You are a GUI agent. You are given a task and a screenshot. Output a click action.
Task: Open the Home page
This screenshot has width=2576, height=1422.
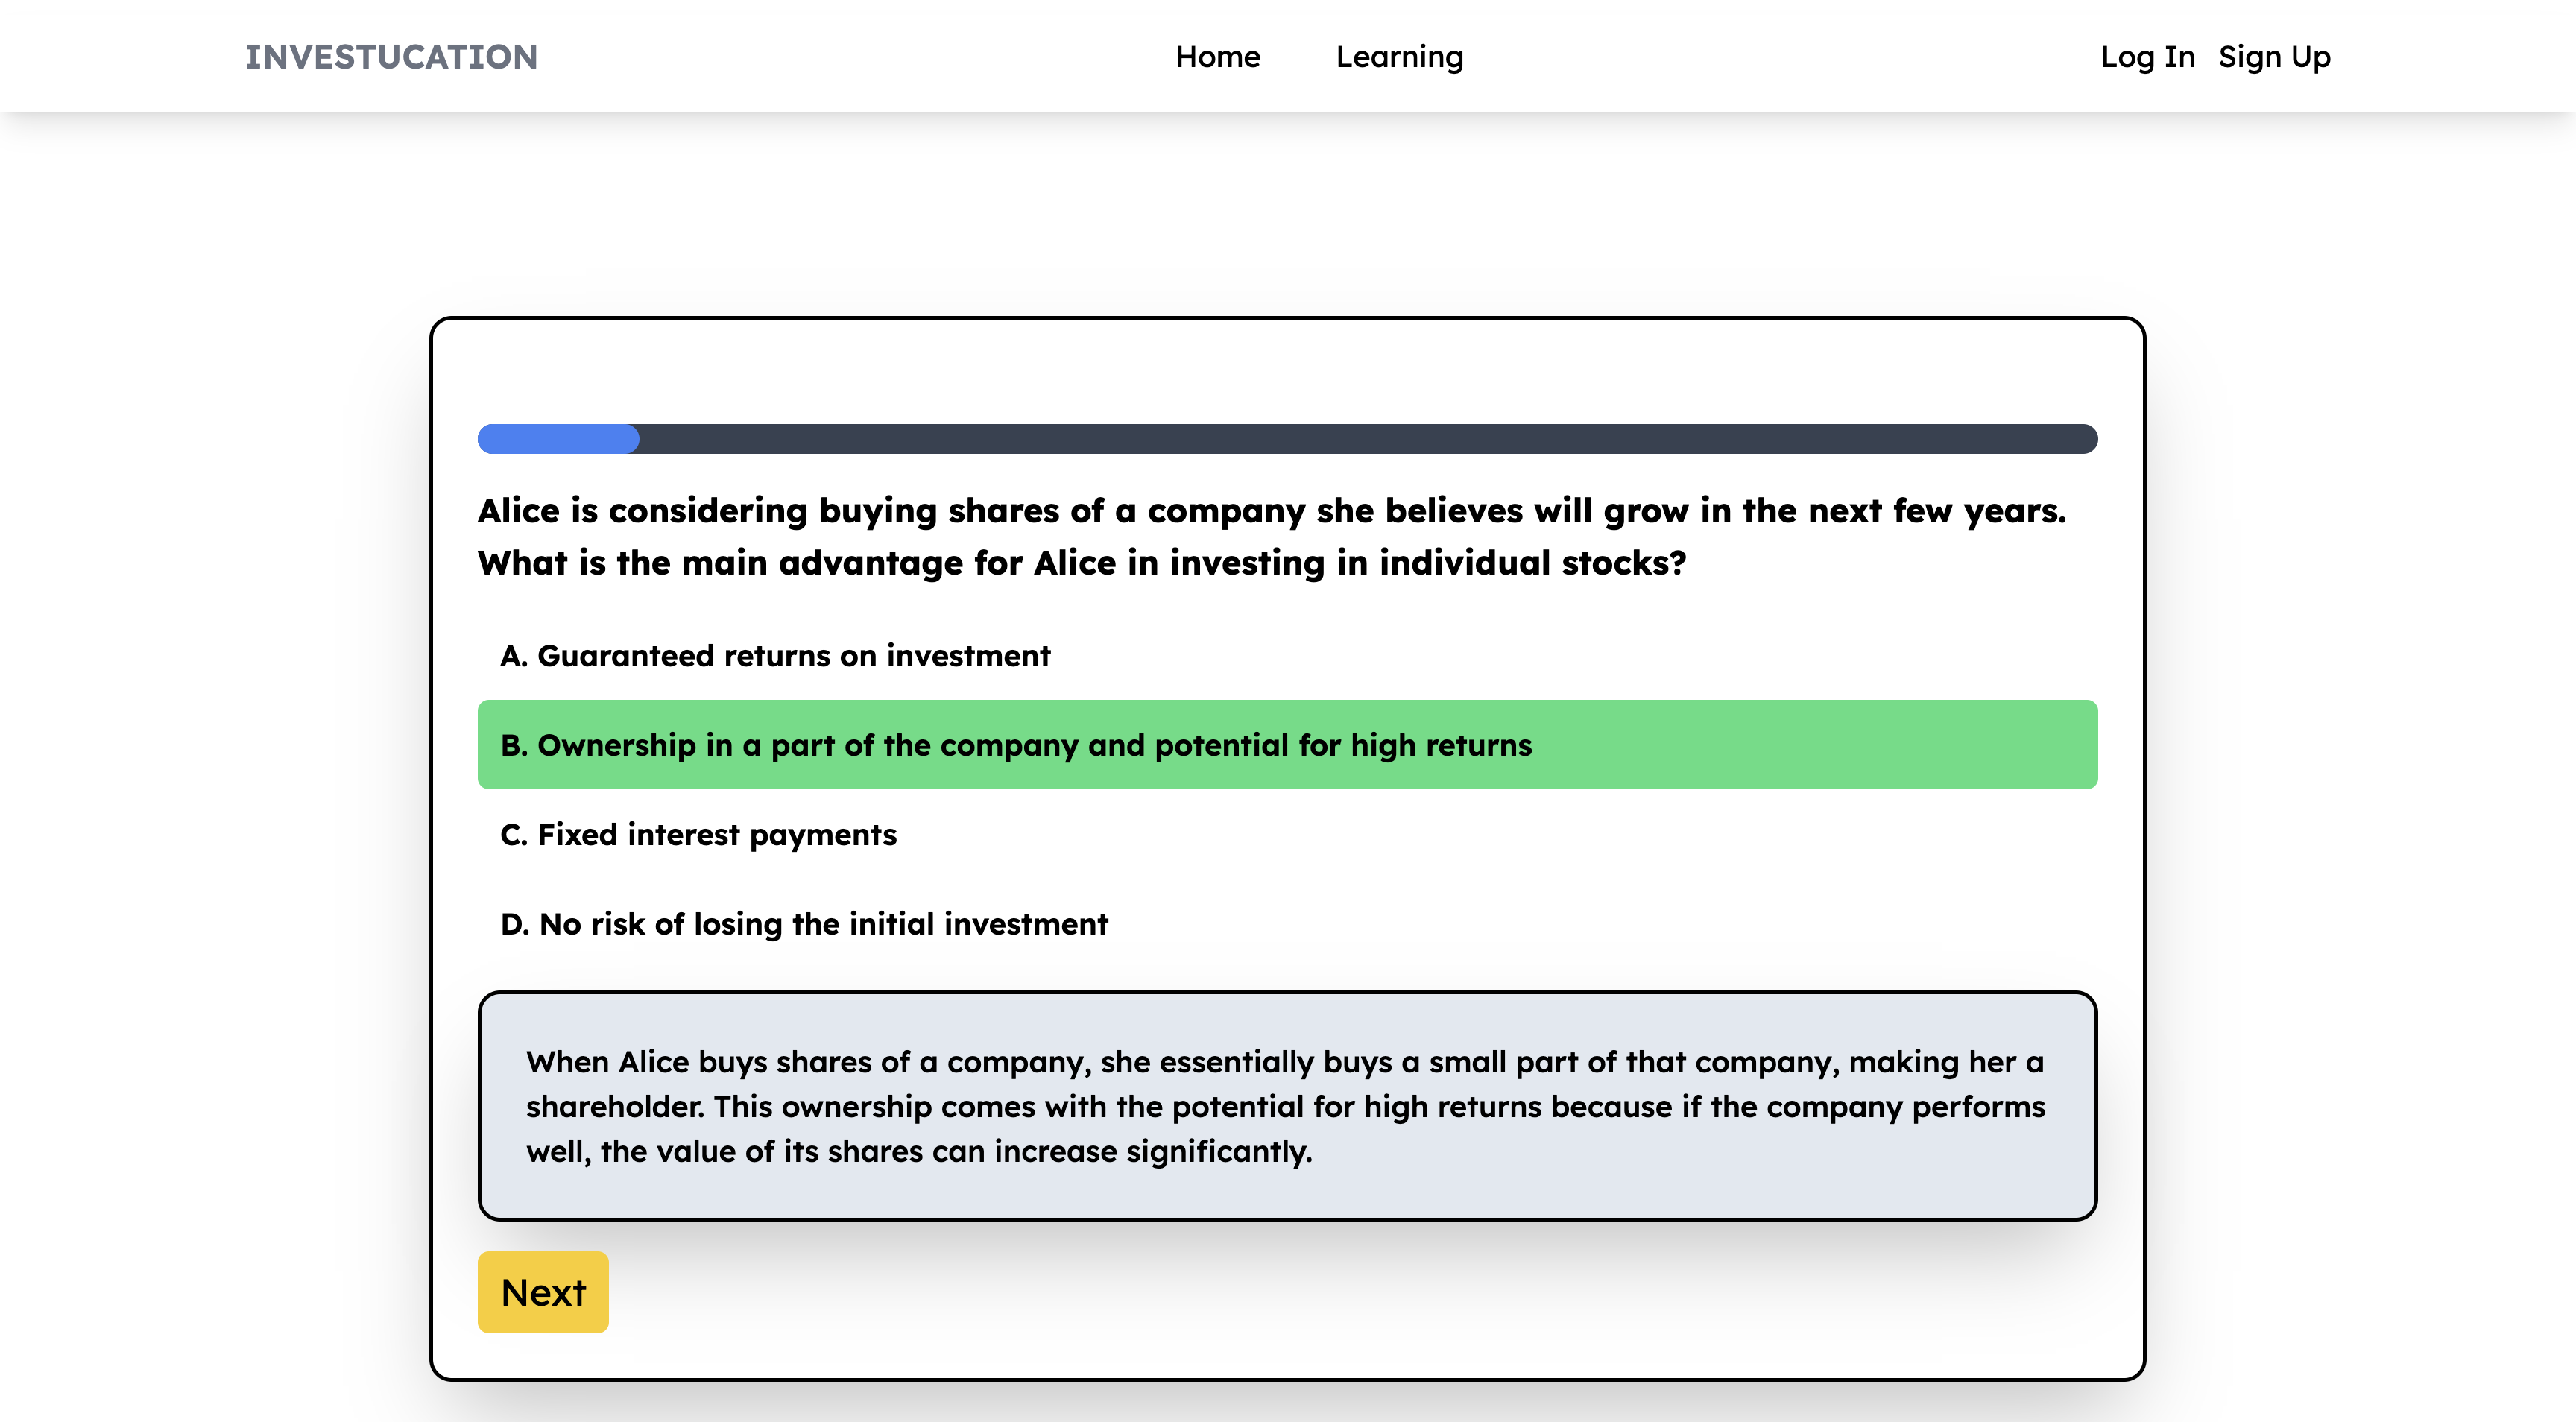[x=1217, y=57]
